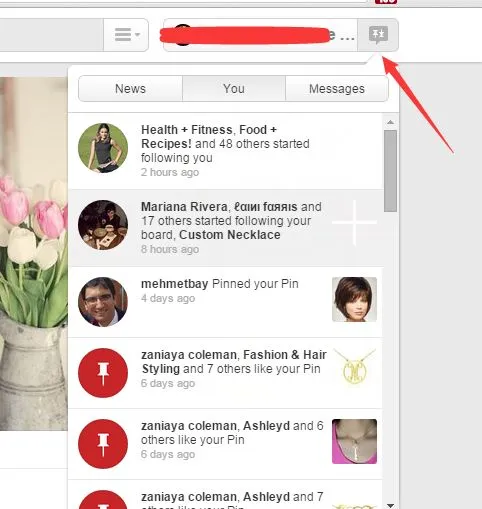Open the tulips pin image
Image resolution: width=482 pixels, height=509 pixels.
click(x=34, y=254)
